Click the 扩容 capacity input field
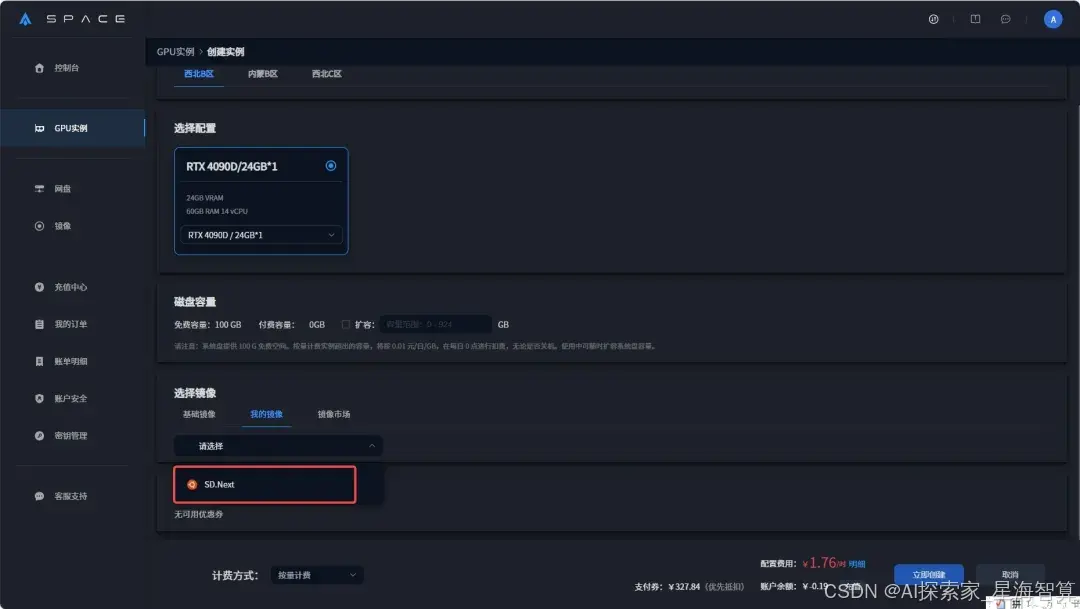 click(435, 324)
